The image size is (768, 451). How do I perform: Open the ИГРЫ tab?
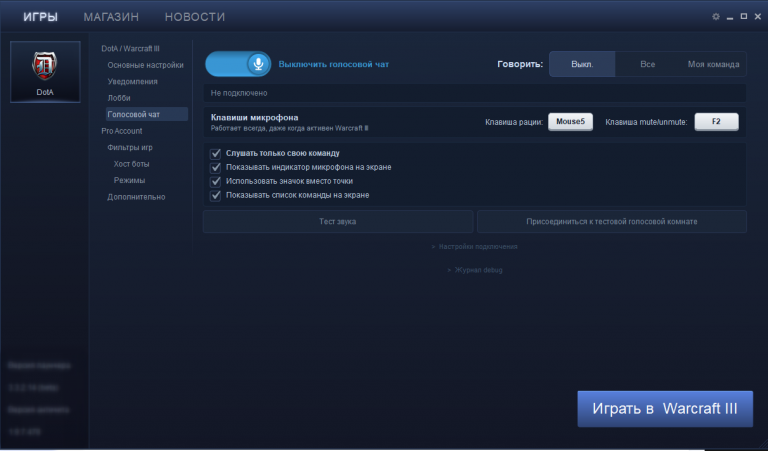tap(41, 17)
